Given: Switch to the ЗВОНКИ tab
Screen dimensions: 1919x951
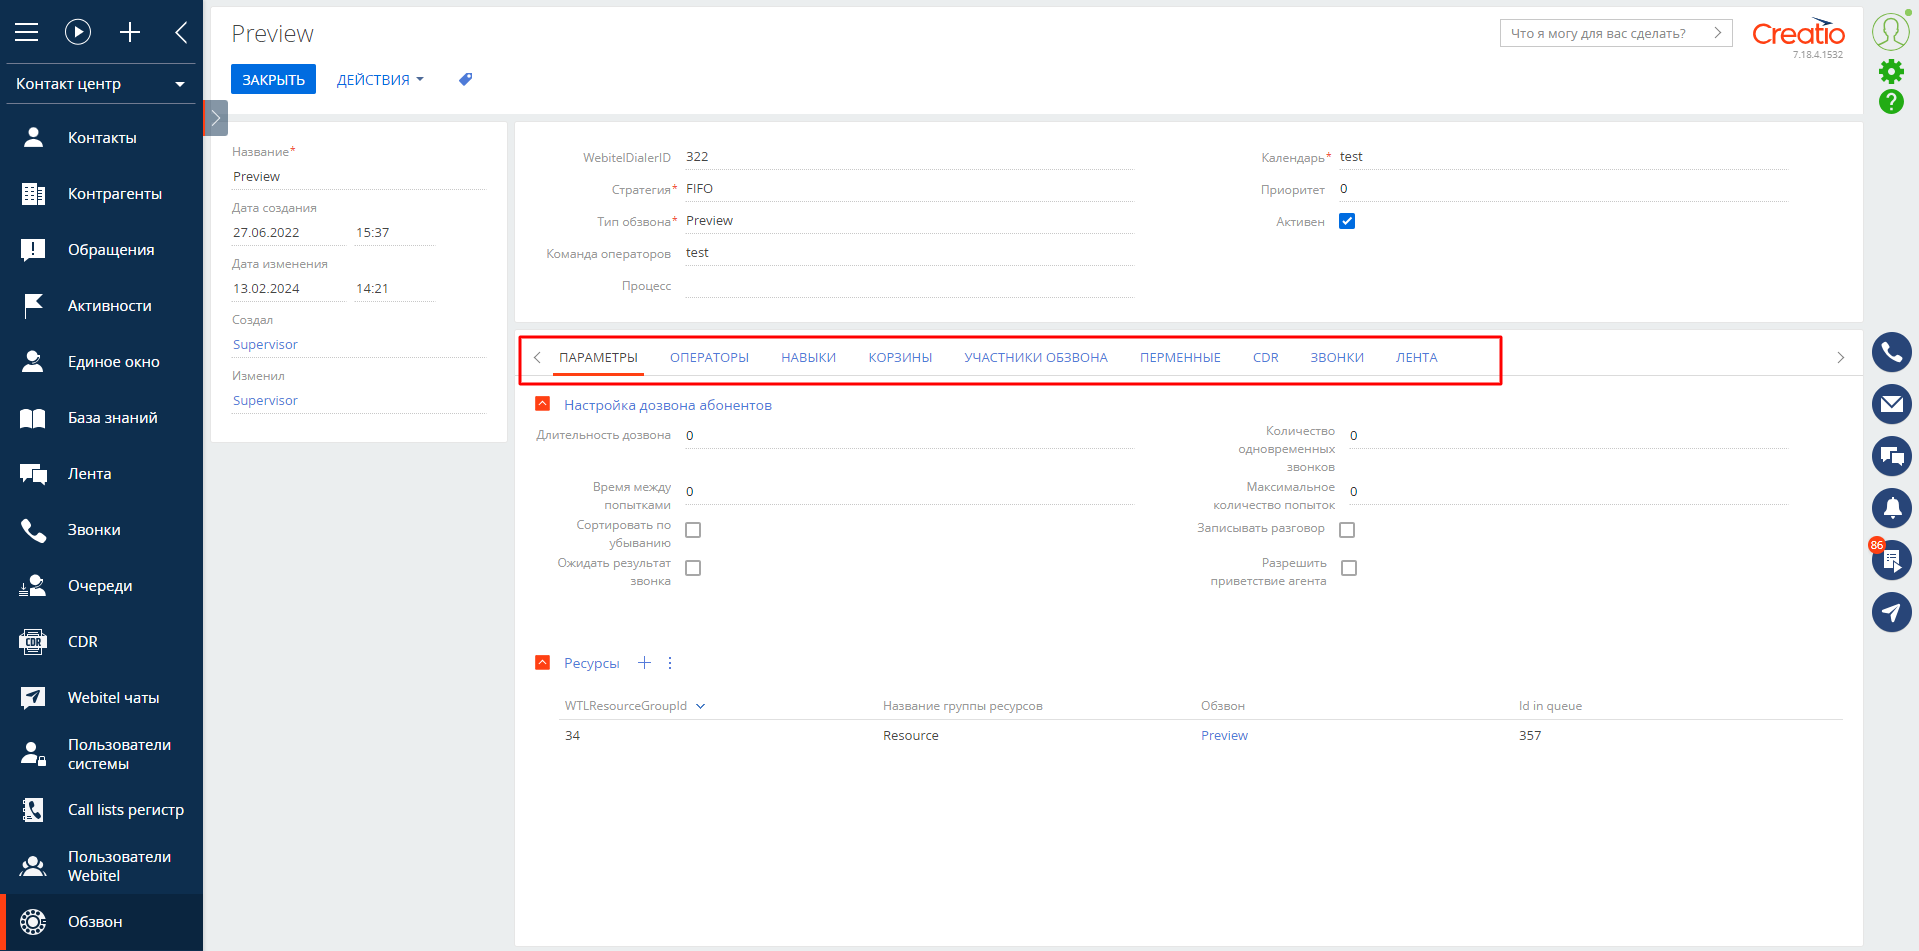Looking at the screenshot, I should [1337, 358].
